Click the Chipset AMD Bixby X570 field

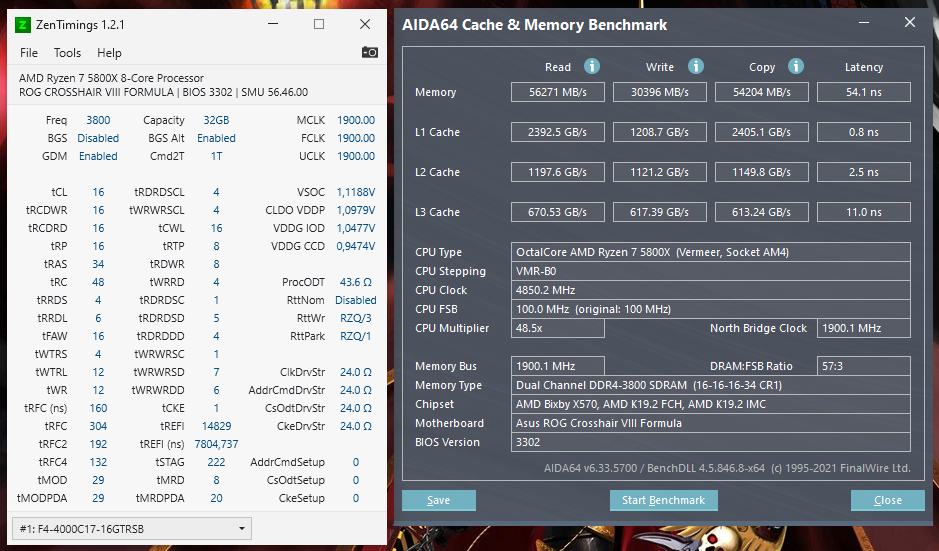pos(711,404)
